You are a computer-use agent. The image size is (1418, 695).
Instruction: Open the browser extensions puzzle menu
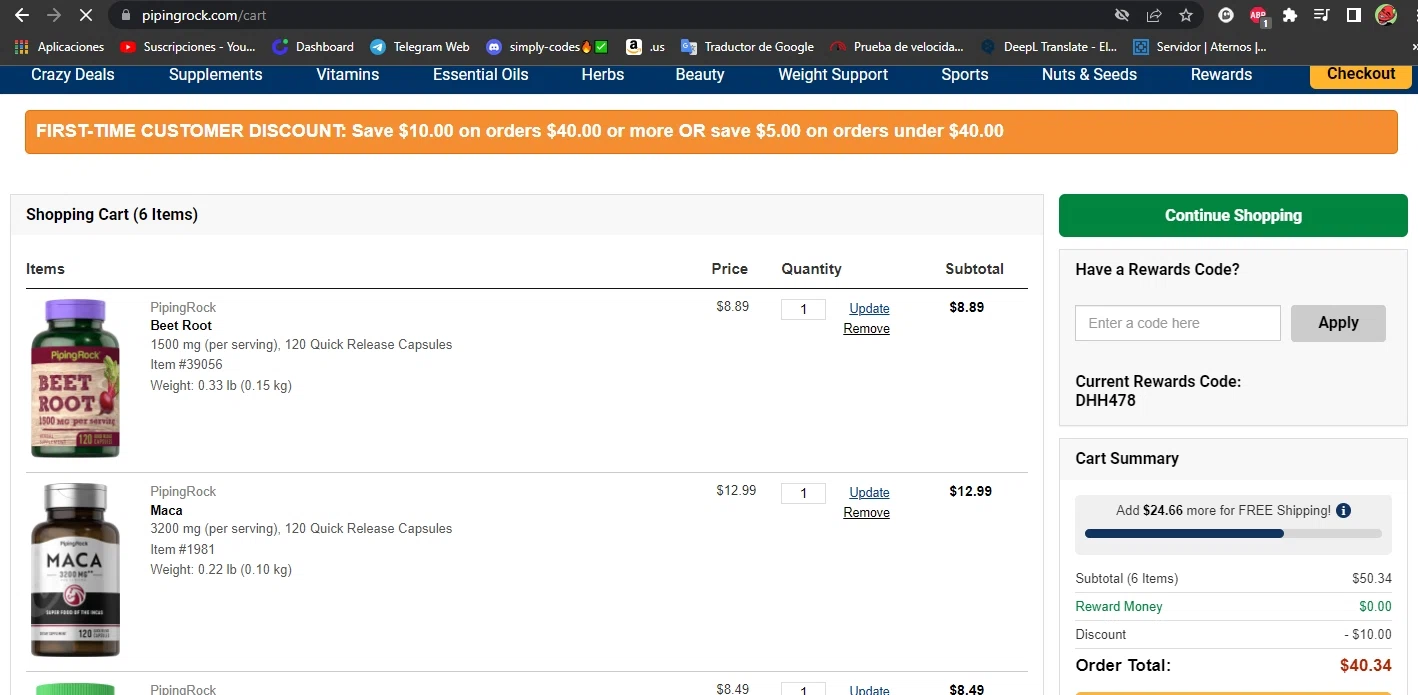(1289, 15)
